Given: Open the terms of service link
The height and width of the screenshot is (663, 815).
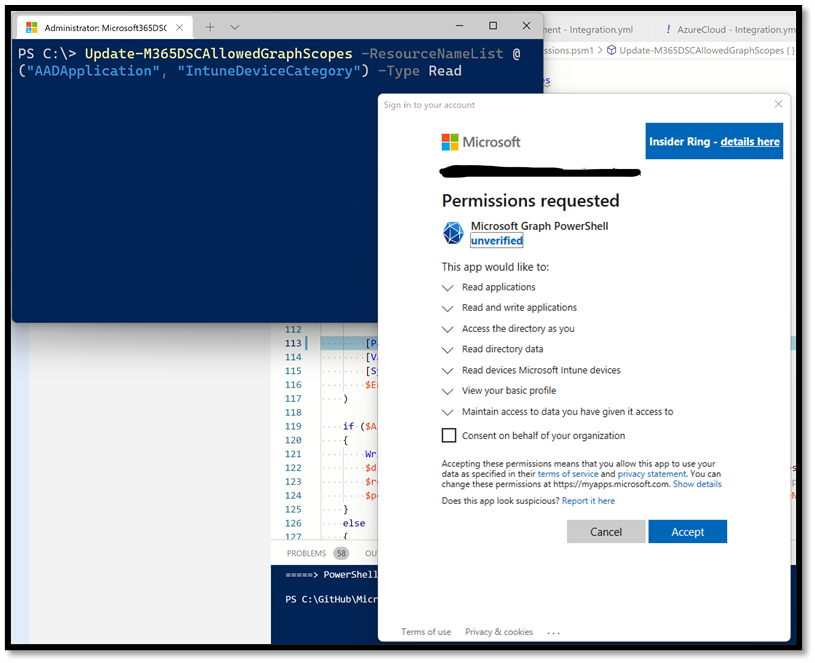Looking at the screenshot, I should 568,474.
